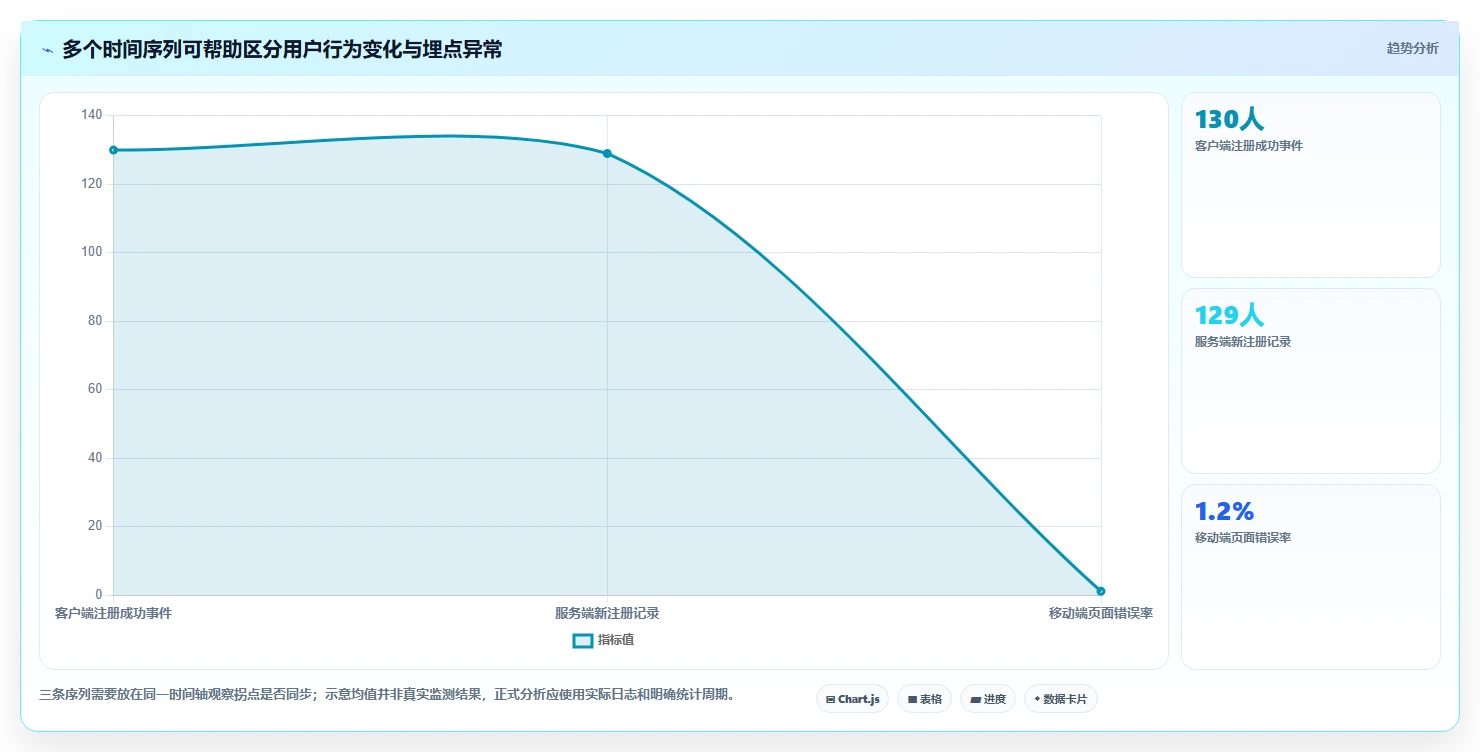The height and width of the screenshot is (752, 1480).
Task: Click the data point at 服务端新注册记录
Action: pos(607,153)
